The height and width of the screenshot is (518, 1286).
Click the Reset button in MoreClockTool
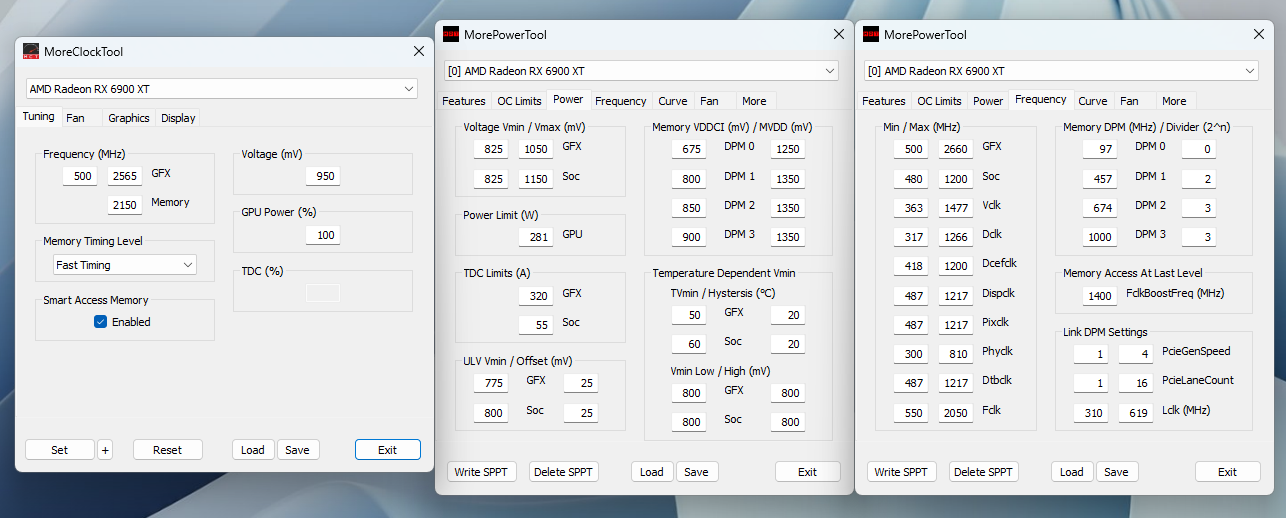(x=168, y=450)
